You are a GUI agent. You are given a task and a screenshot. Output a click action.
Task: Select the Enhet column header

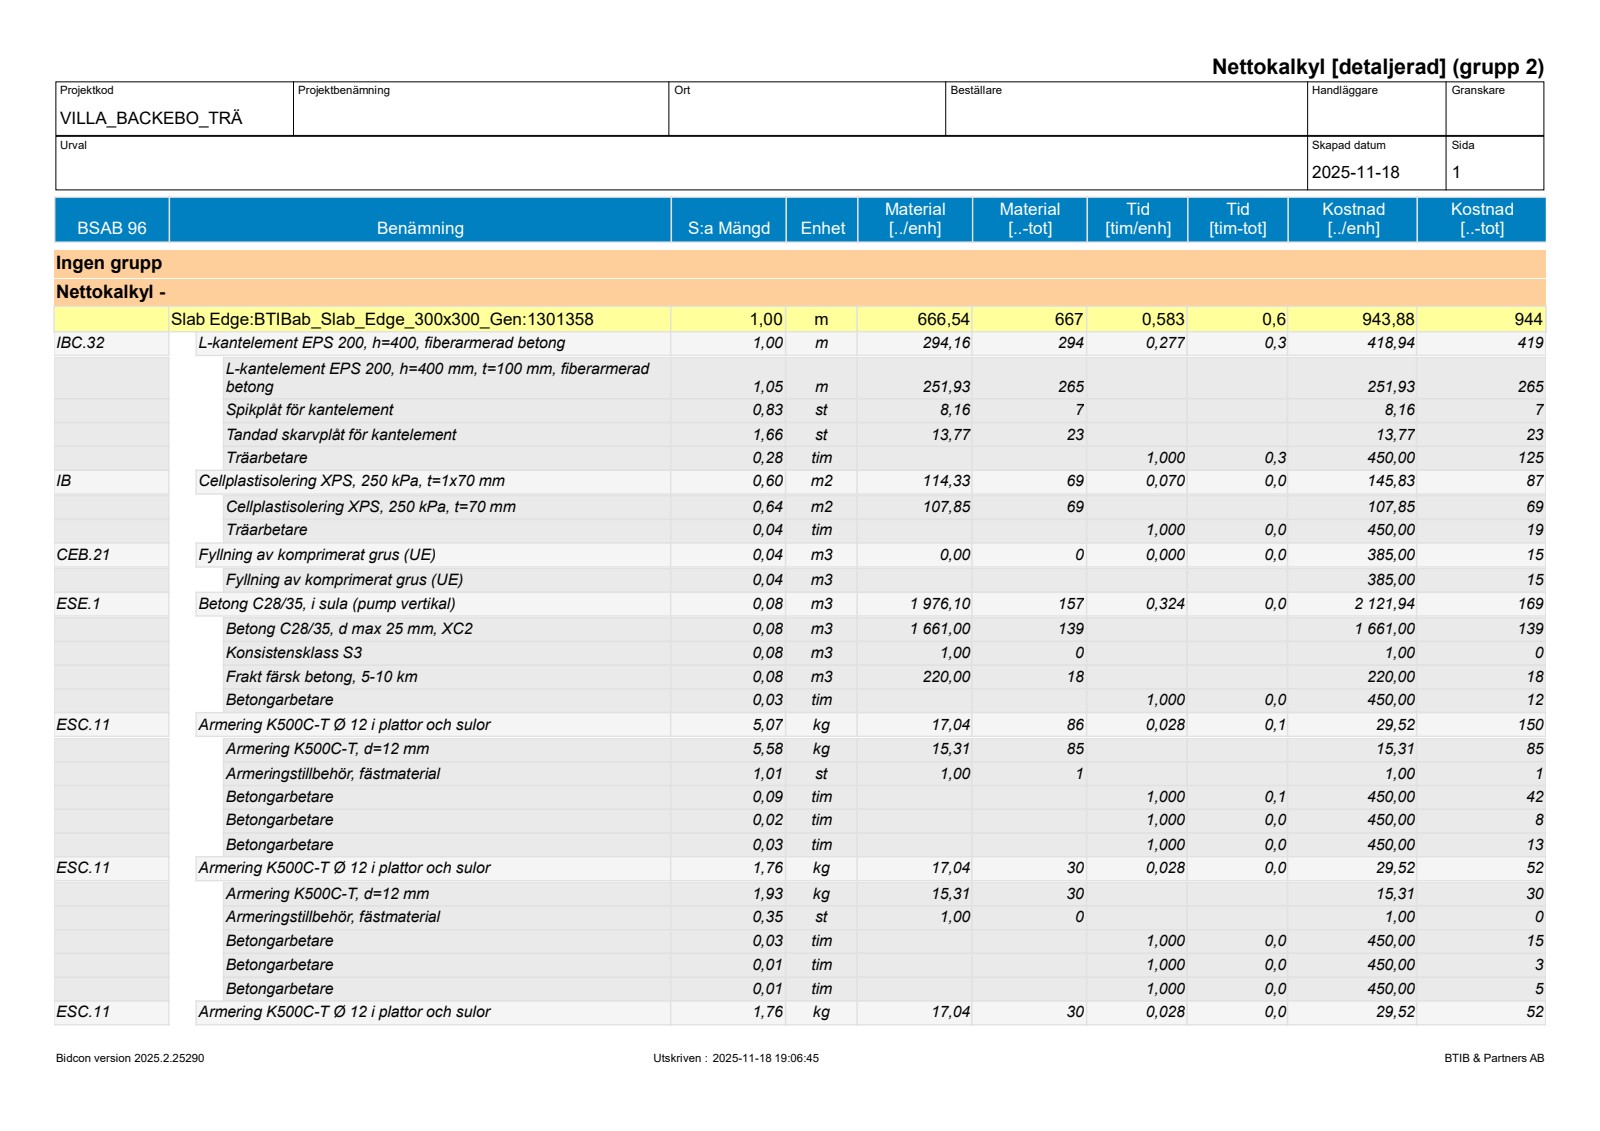(822, 220)
